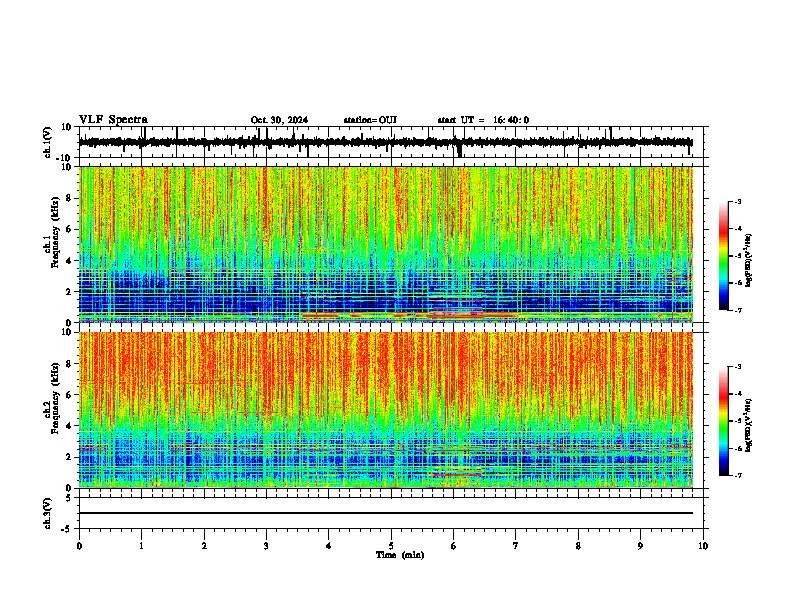Click the 'Time (min)' axis label
Screen dimensions: 792x612
[400, 555]
